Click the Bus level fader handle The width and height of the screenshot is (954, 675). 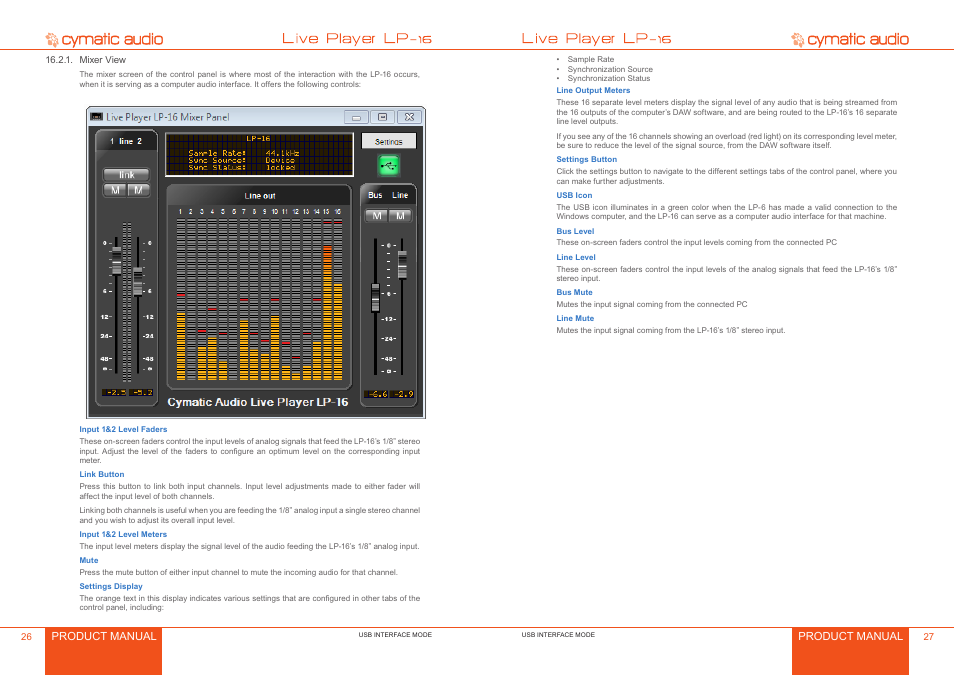tap(375, 298)
